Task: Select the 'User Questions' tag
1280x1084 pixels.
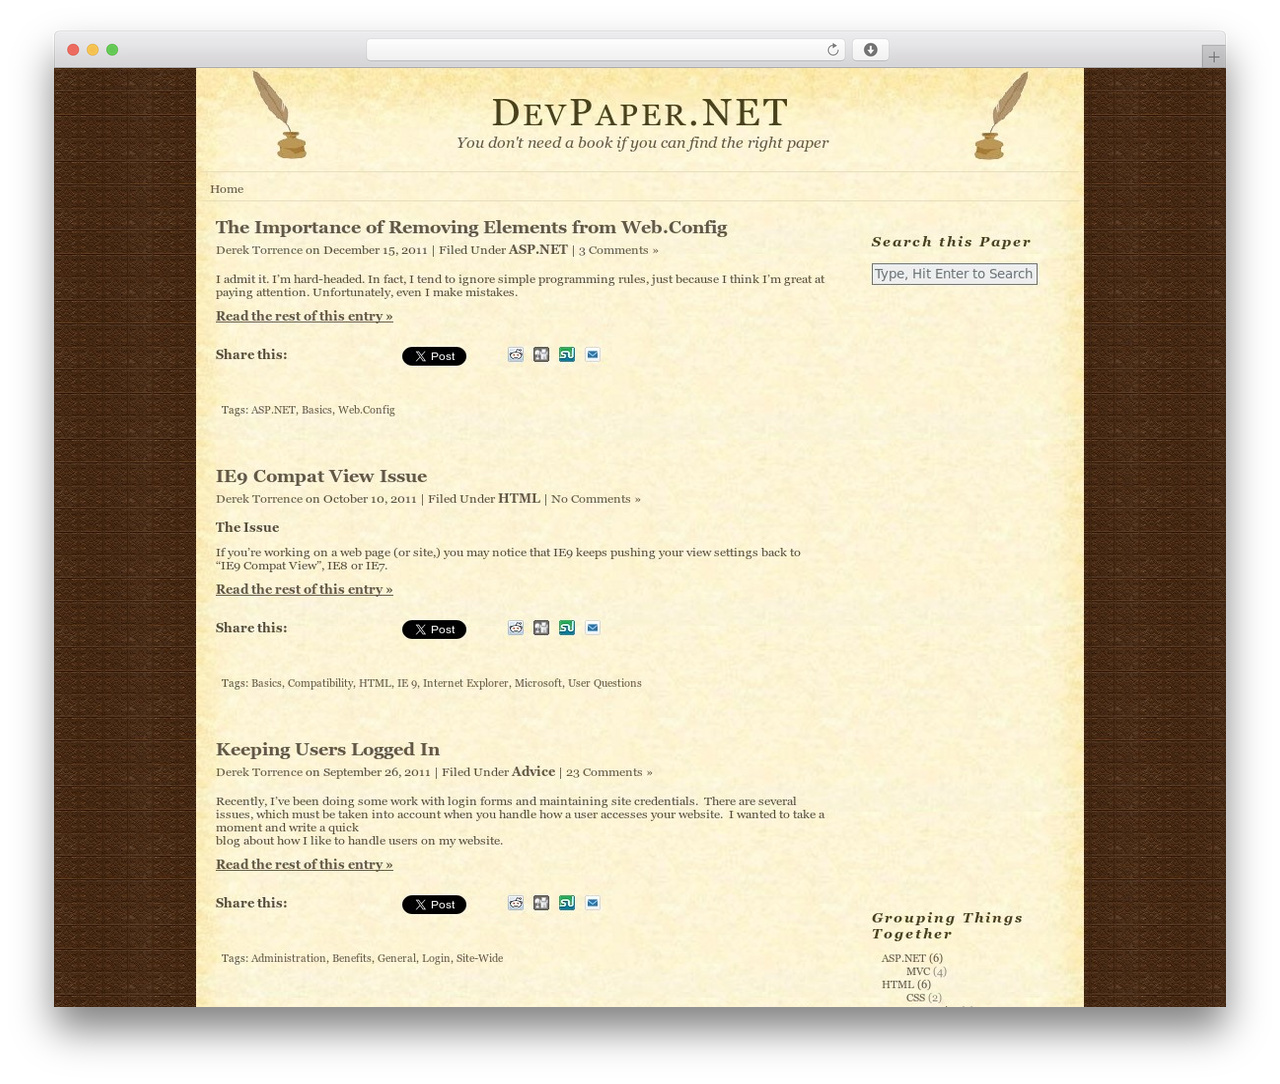Action: [x=605, y=683]
